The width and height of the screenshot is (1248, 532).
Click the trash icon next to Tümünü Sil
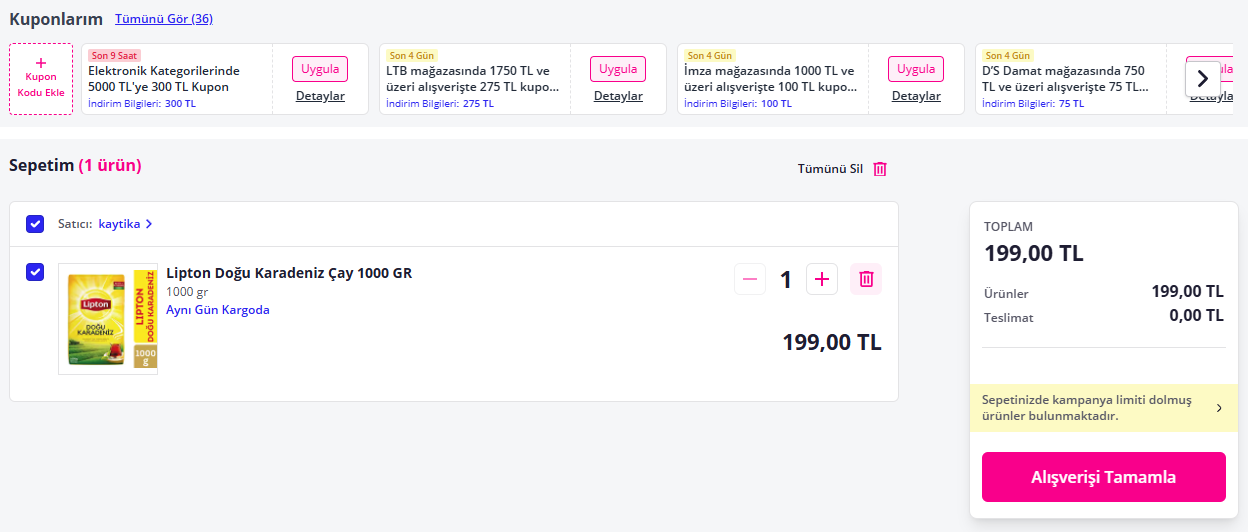click(880, 169)
